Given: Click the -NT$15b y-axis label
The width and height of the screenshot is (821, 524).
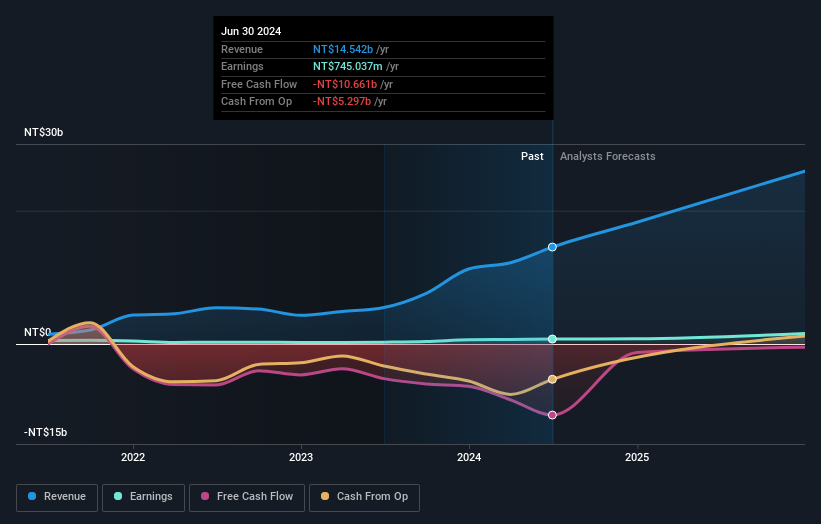Looking at the screenshot, I should 46,432.
